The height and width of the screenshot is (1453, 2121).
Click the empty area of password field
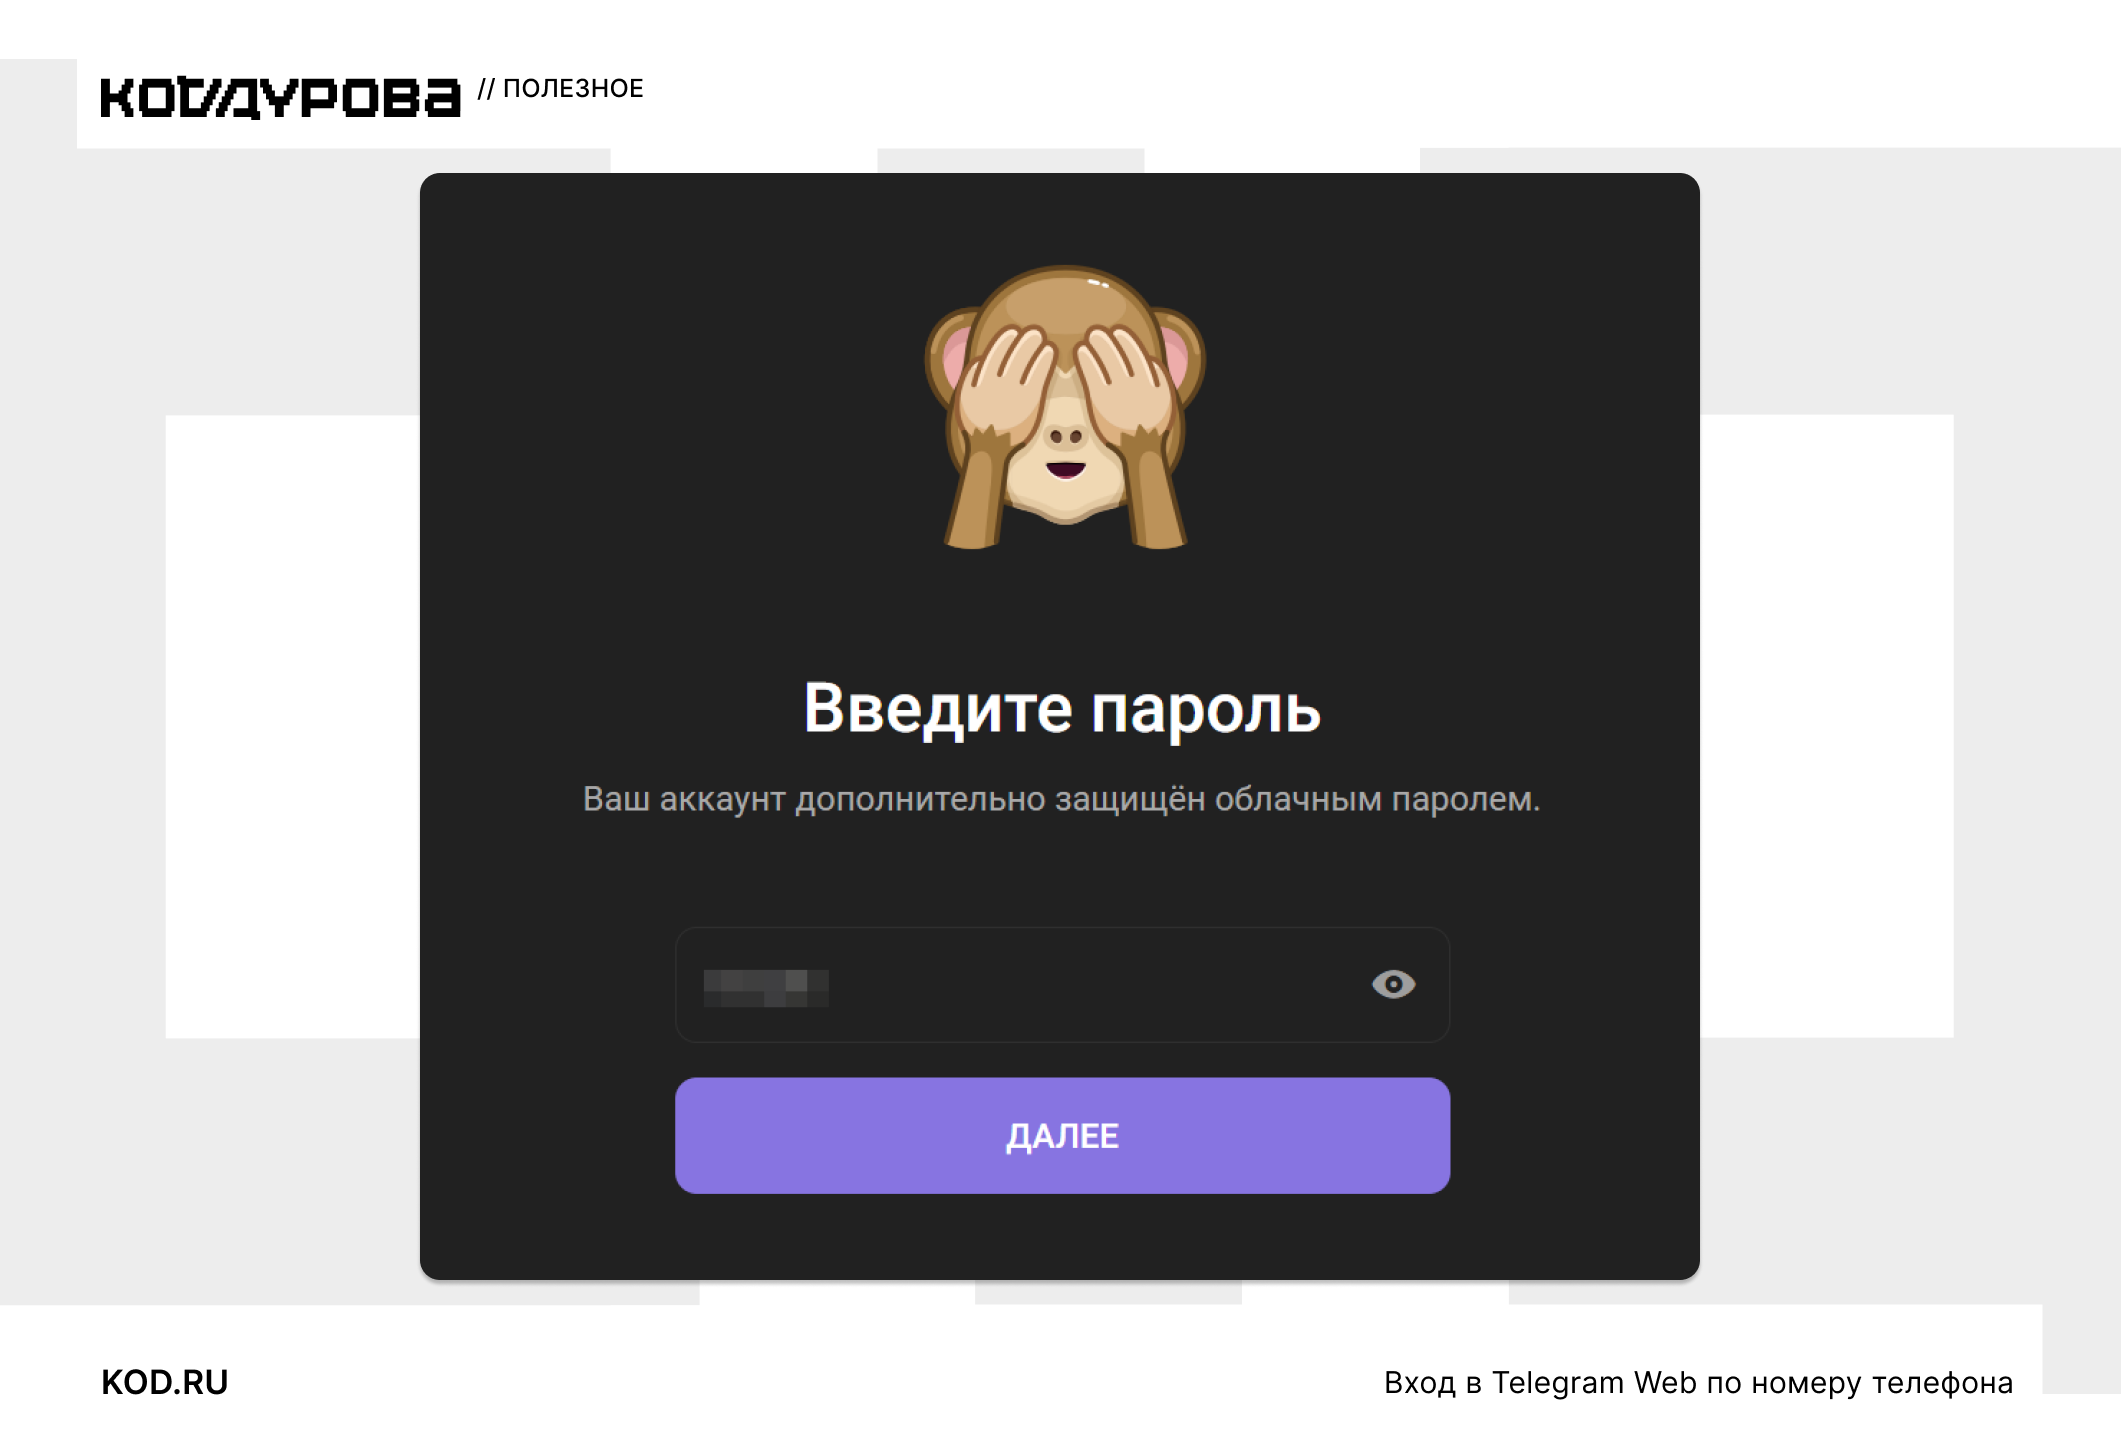pos(1100,984)
